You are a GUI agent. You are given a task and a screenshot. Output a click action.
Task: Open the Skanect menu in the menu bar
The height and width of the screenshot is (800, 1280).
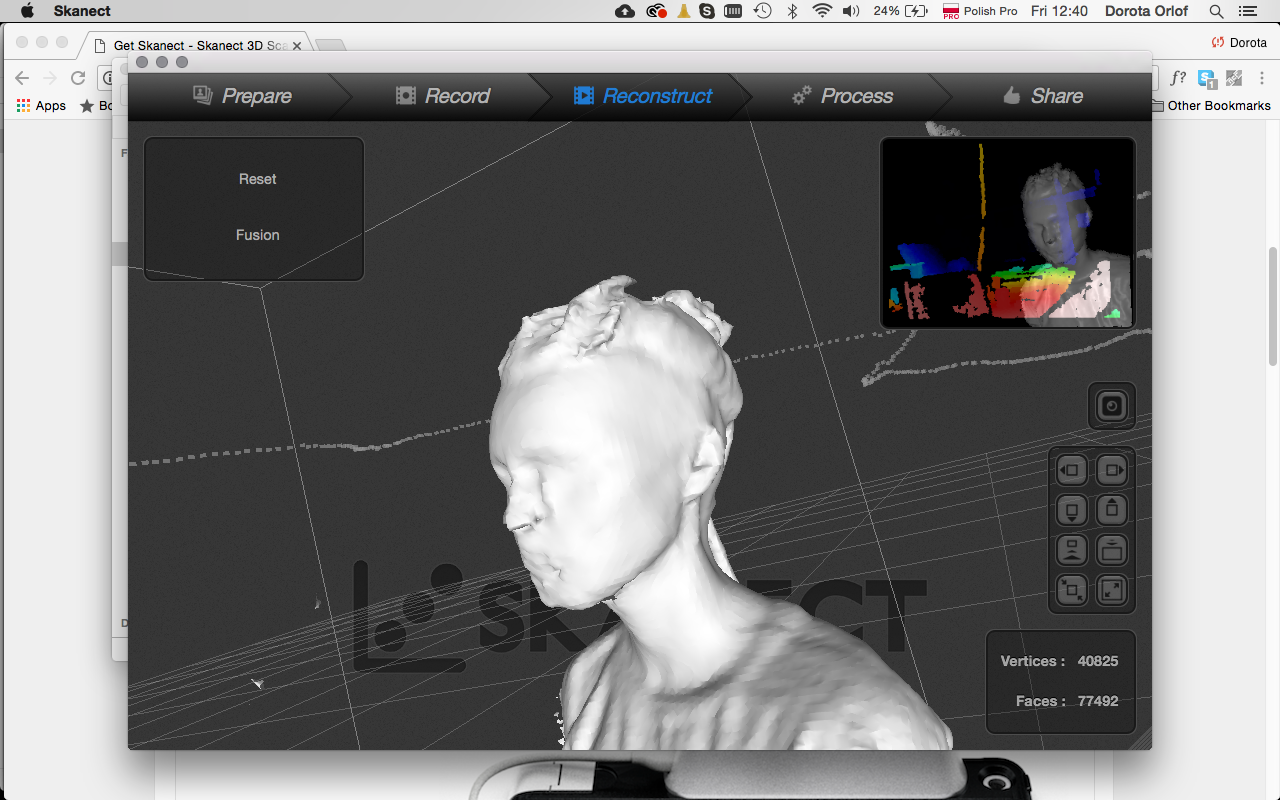click(83, 11)
